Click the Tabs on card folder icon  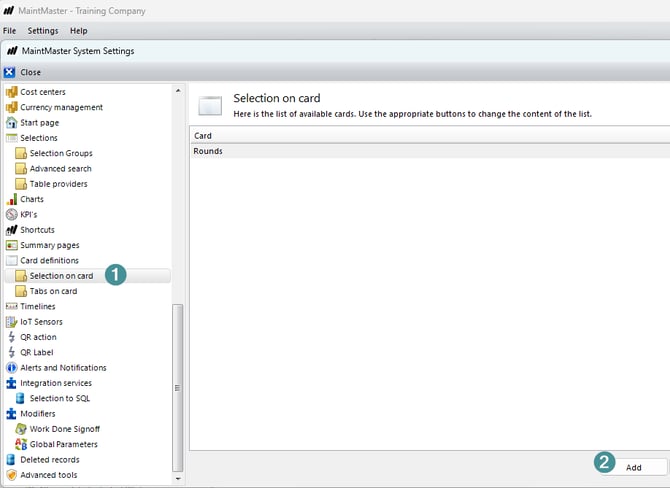pos(21,291)
